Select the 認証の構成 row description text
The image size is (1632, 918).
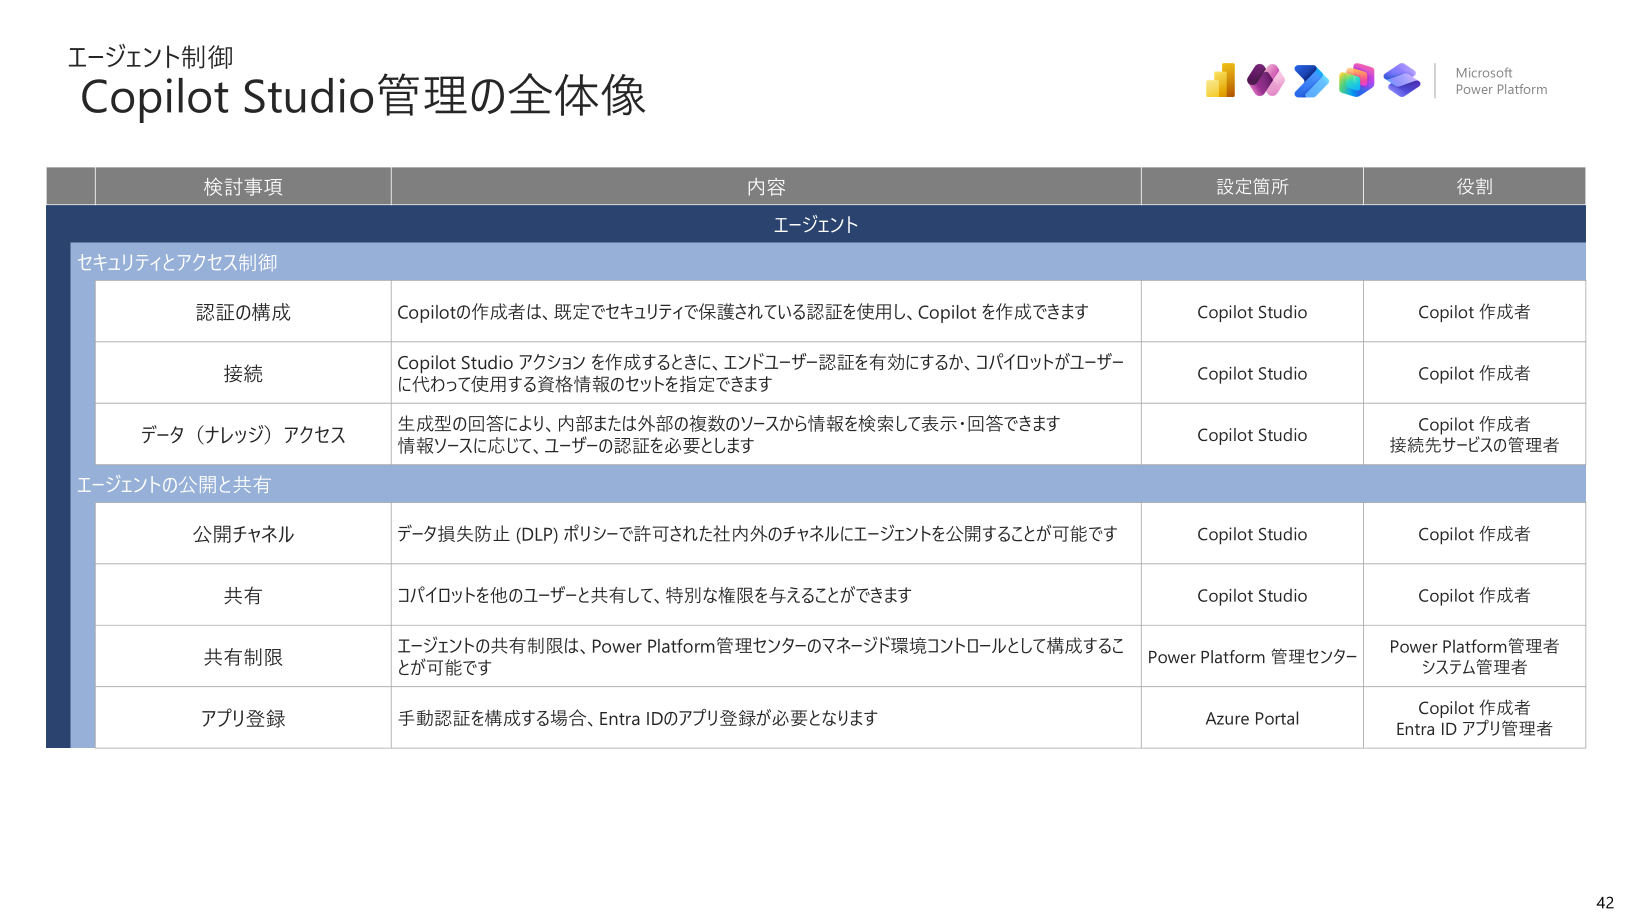(x=742, y=312)
